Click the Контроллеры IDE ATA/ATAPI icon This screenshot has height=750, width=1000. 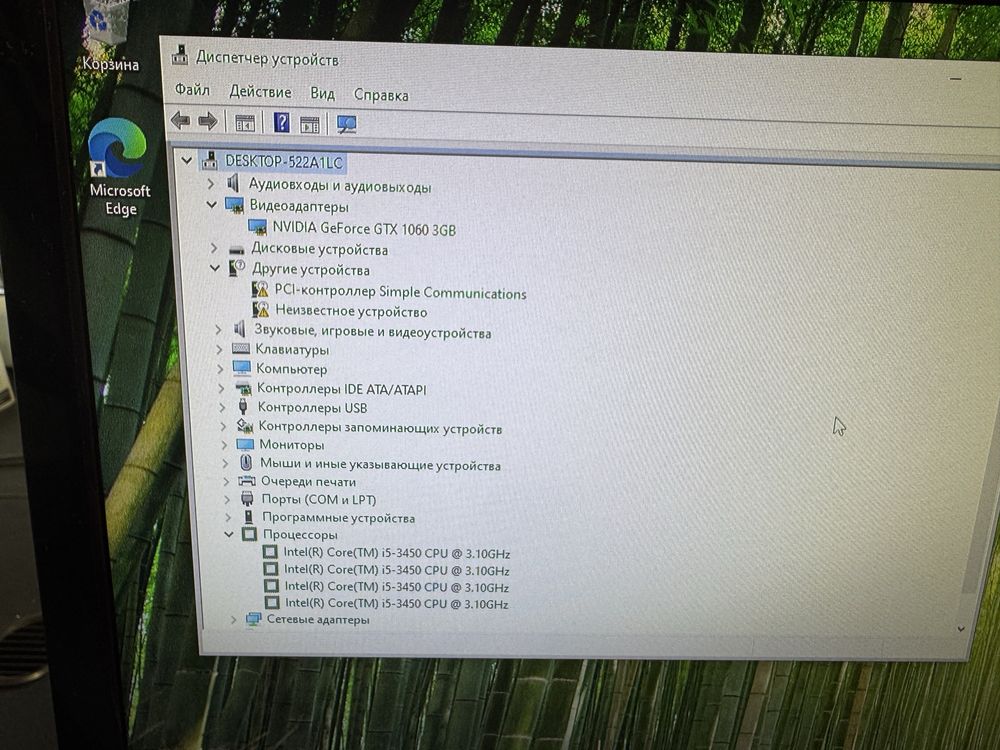(243, 388)
